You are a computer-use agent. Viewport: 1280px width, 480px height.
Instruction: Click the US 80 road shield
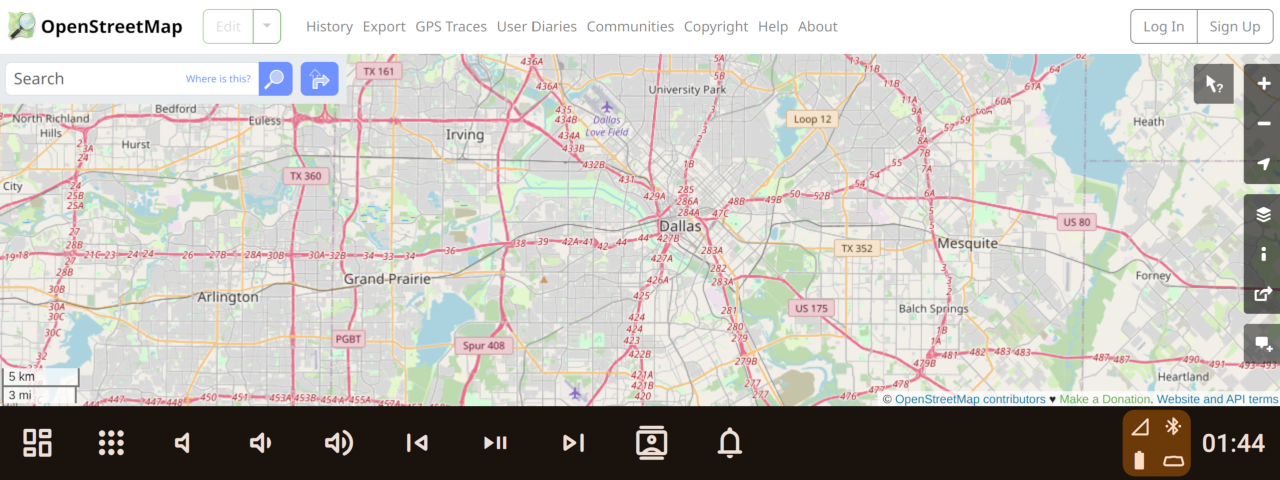(x=1077, y=222)
